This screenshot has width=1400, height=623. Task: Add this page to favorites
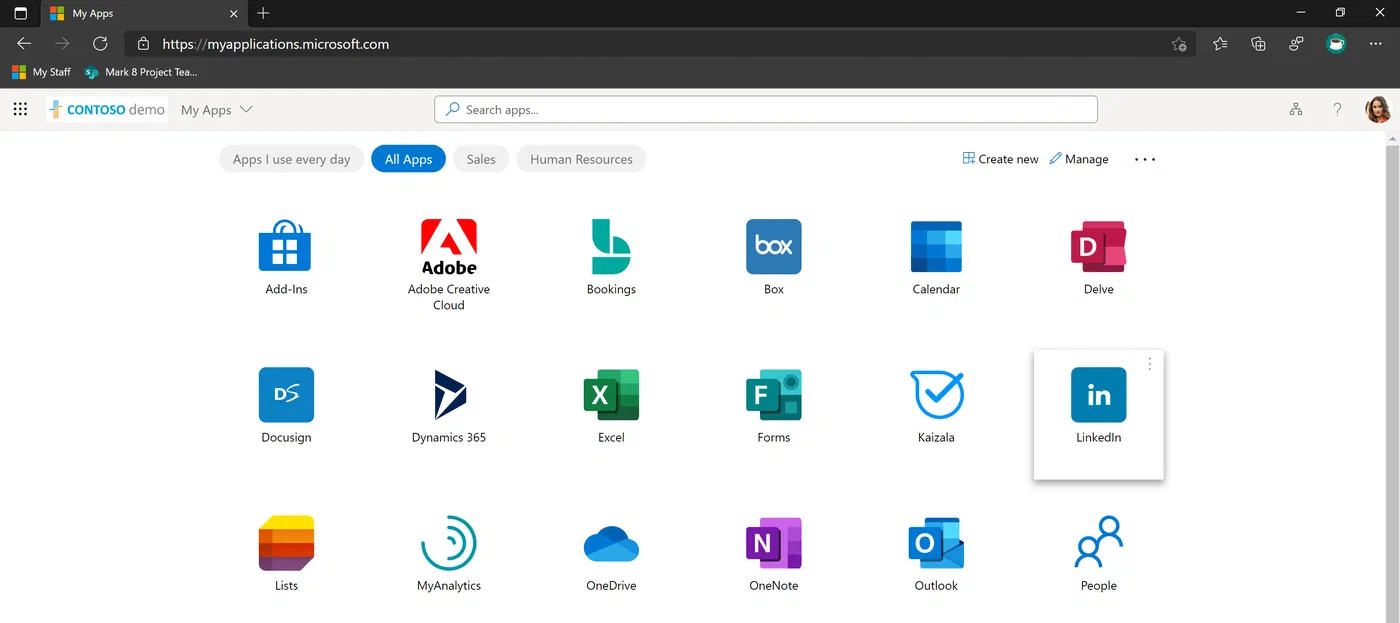point(1179,44)
